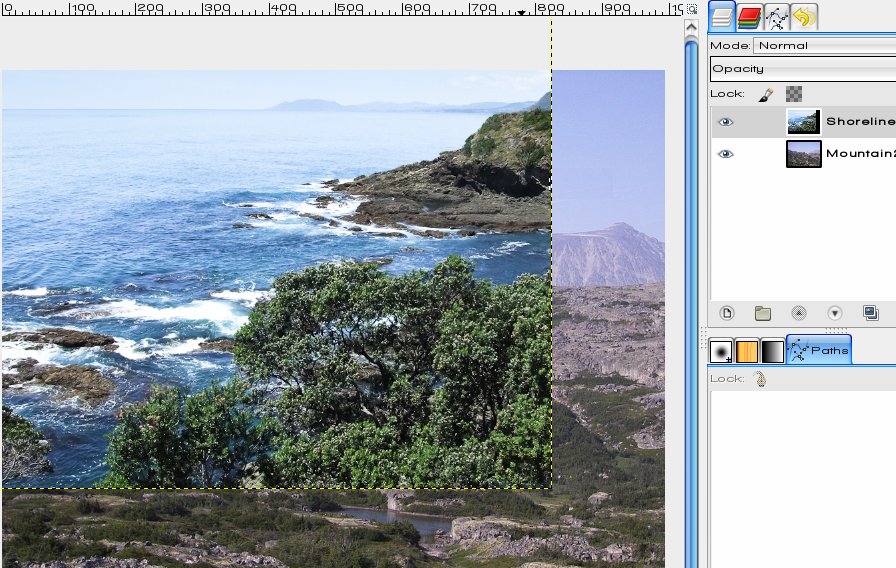Screen dimensions: 896x568
Task: Toggle the lock alpha channel checkerboard icon
Action: pyautogui.click(x=794, y=94)
